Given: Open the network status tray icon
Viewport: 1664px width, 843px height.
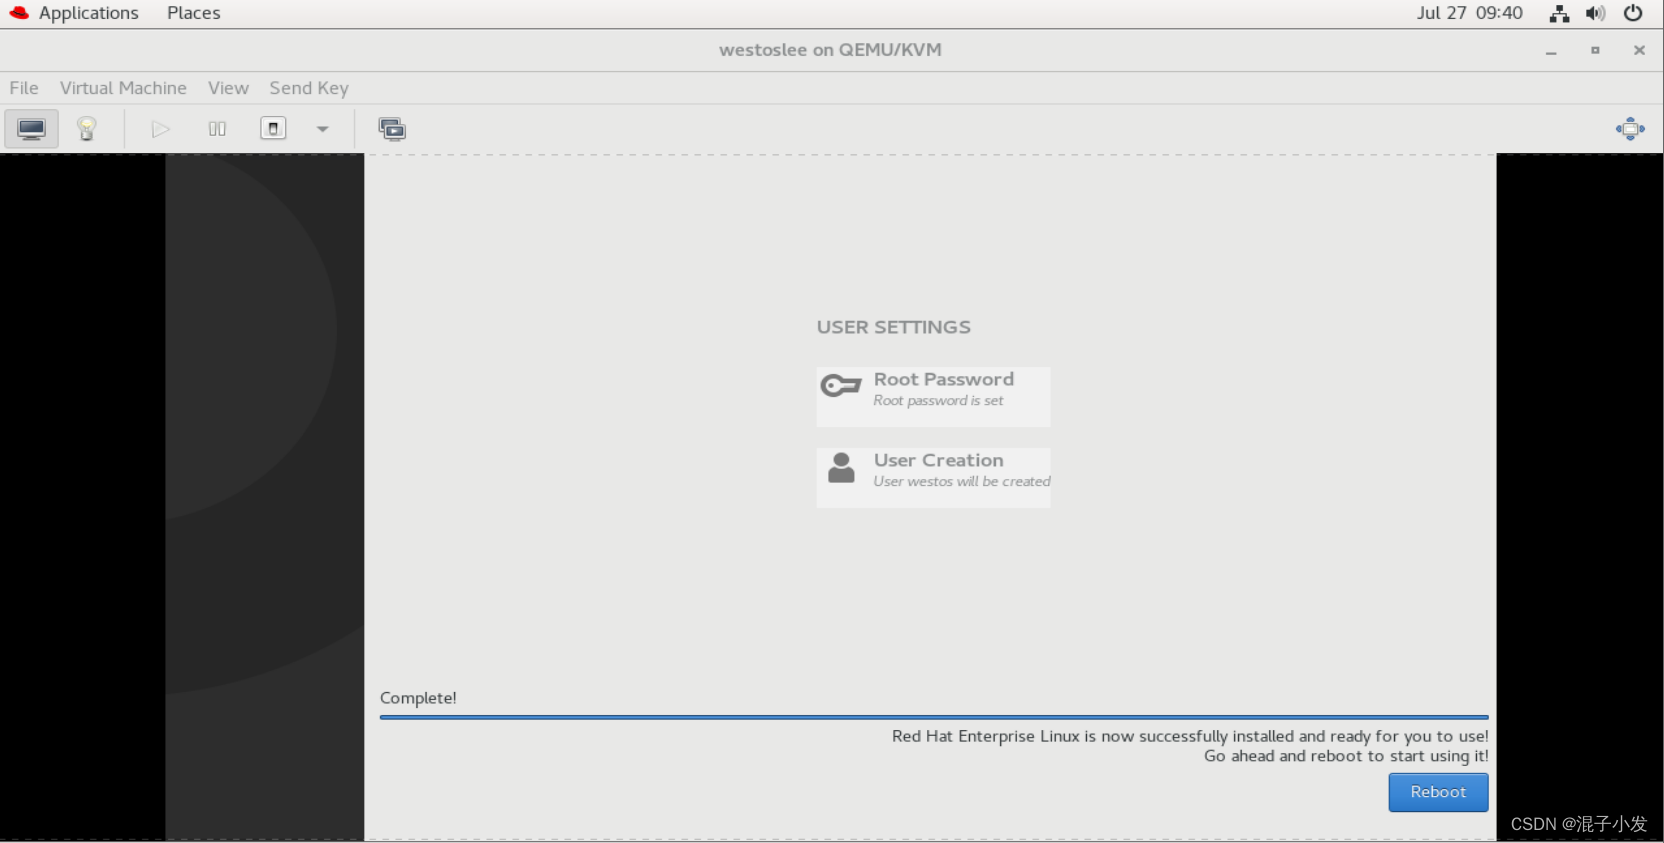Looking at the screenshot, I should (x=1559, y=13).
